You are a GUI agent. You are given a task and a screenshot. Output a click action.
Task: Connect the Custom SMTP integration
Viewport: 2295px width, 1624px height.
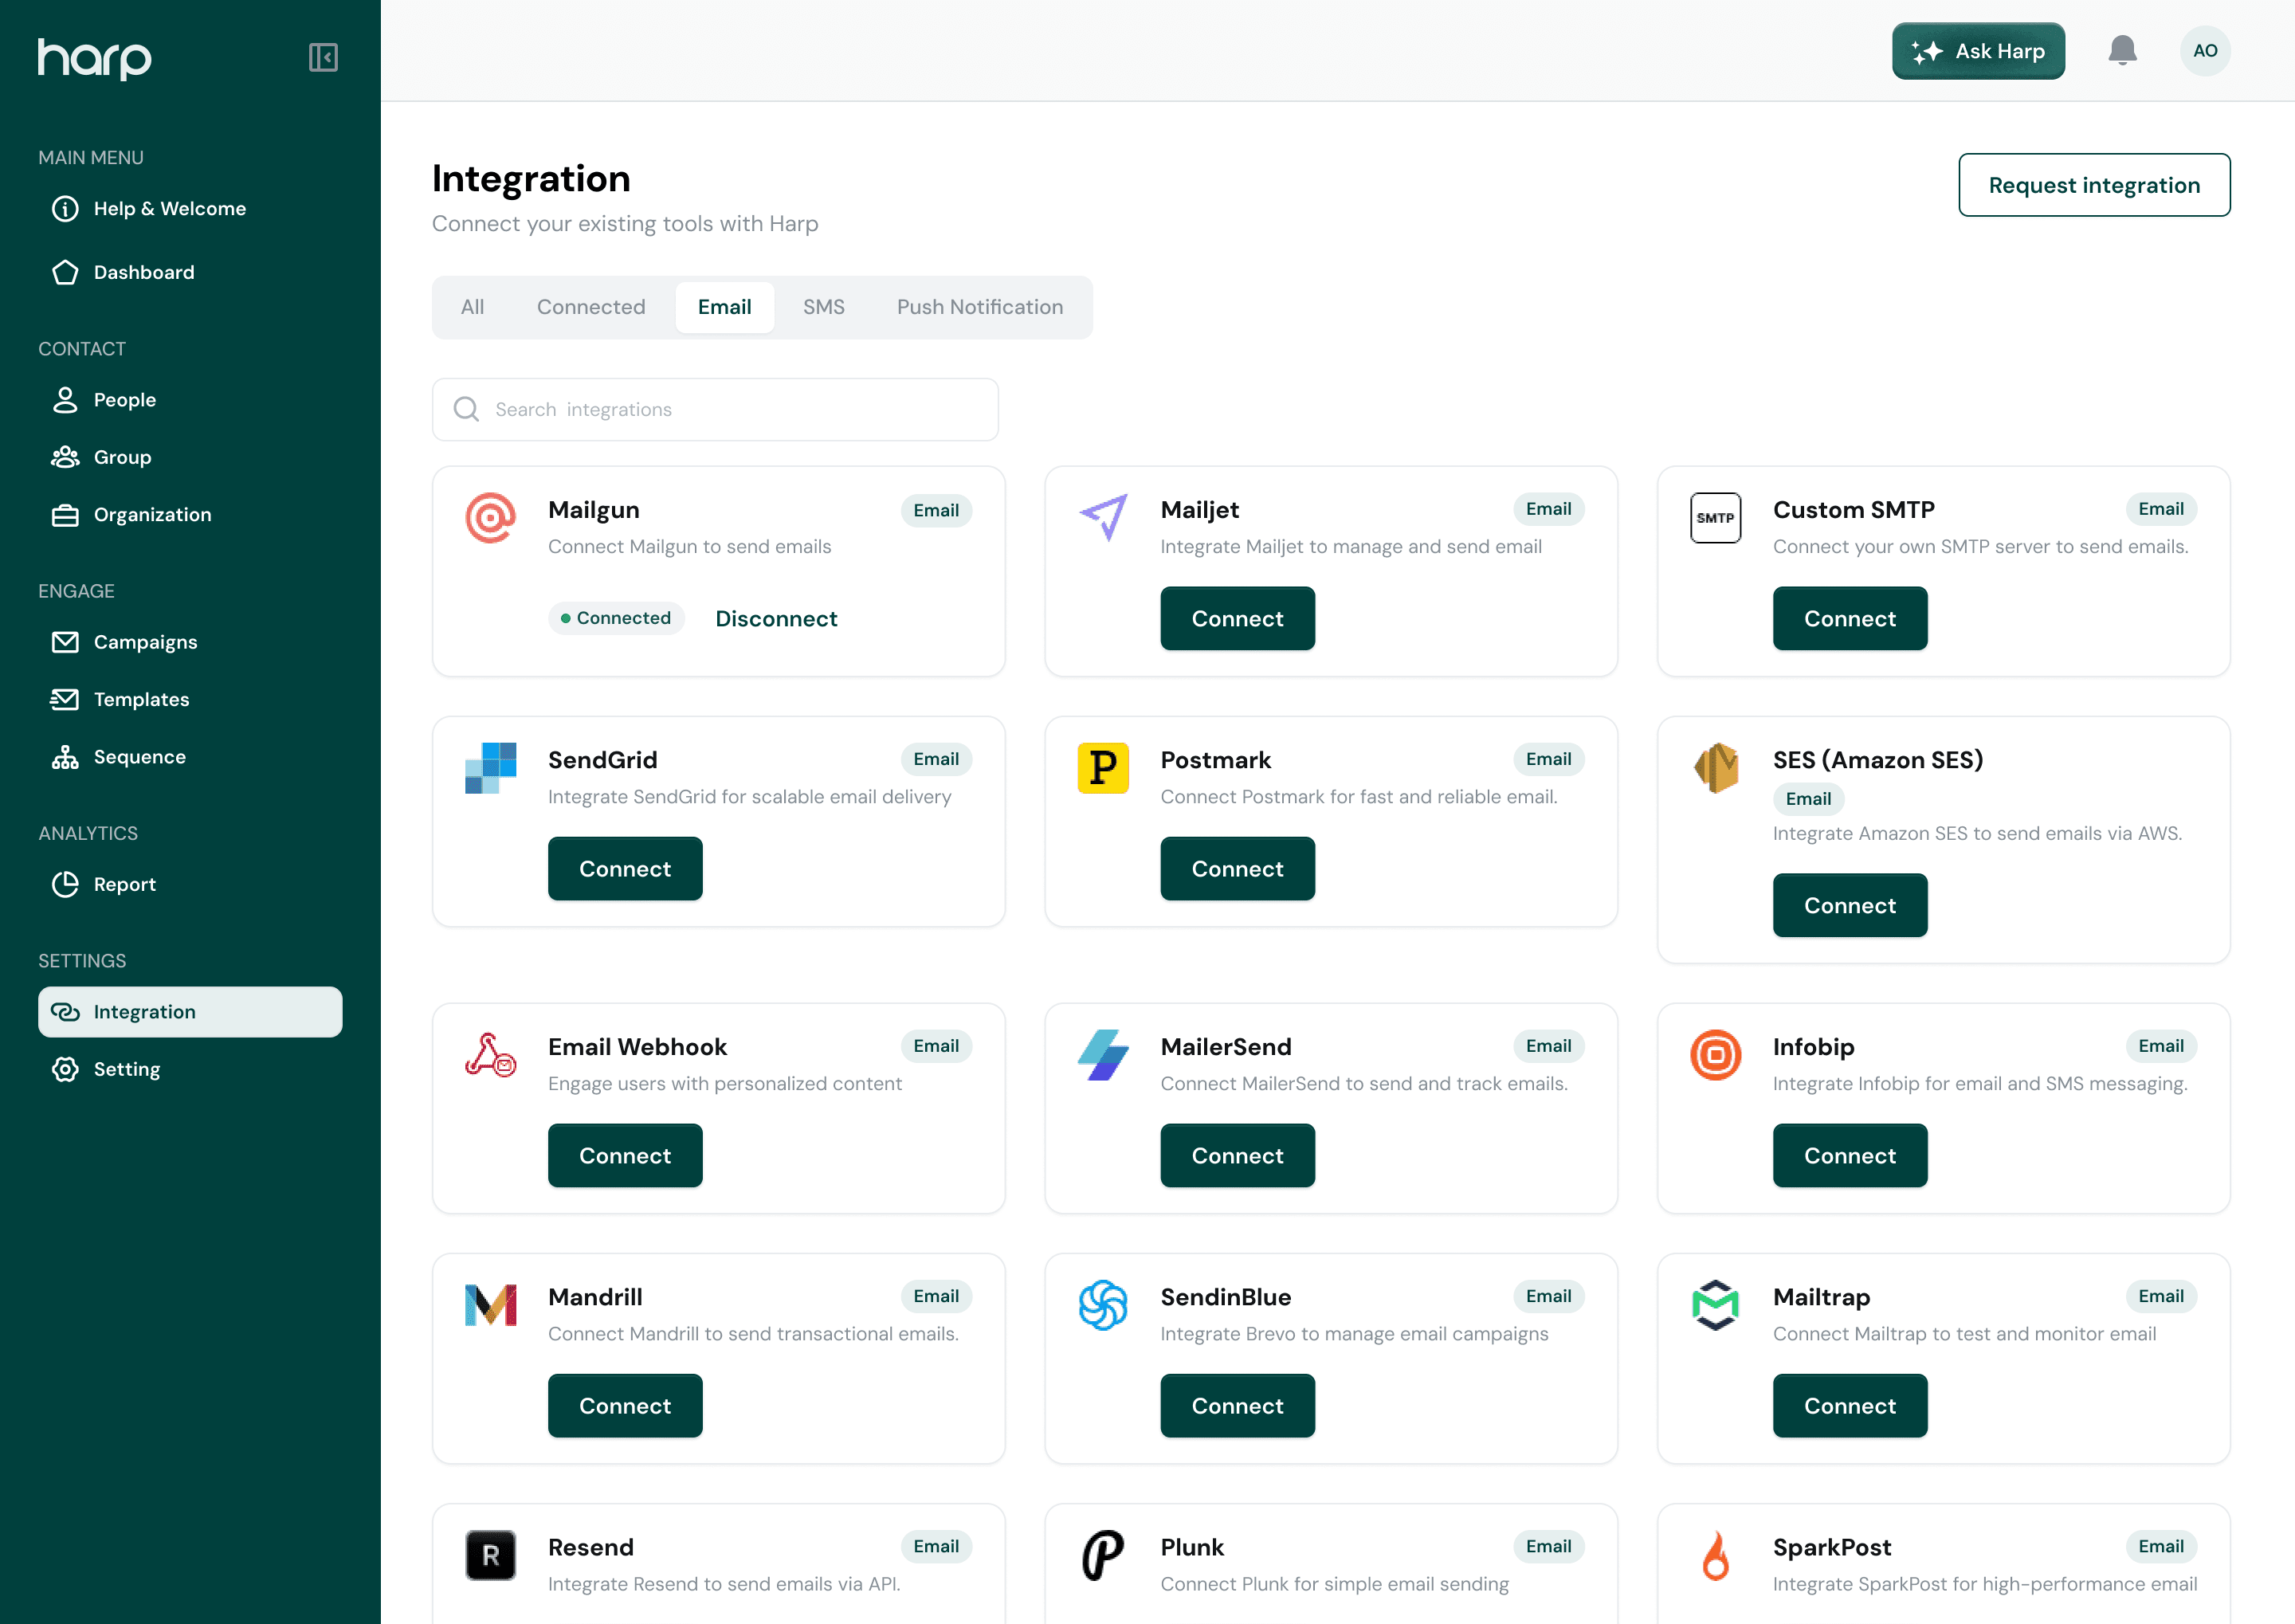[x=1850, y=619]
